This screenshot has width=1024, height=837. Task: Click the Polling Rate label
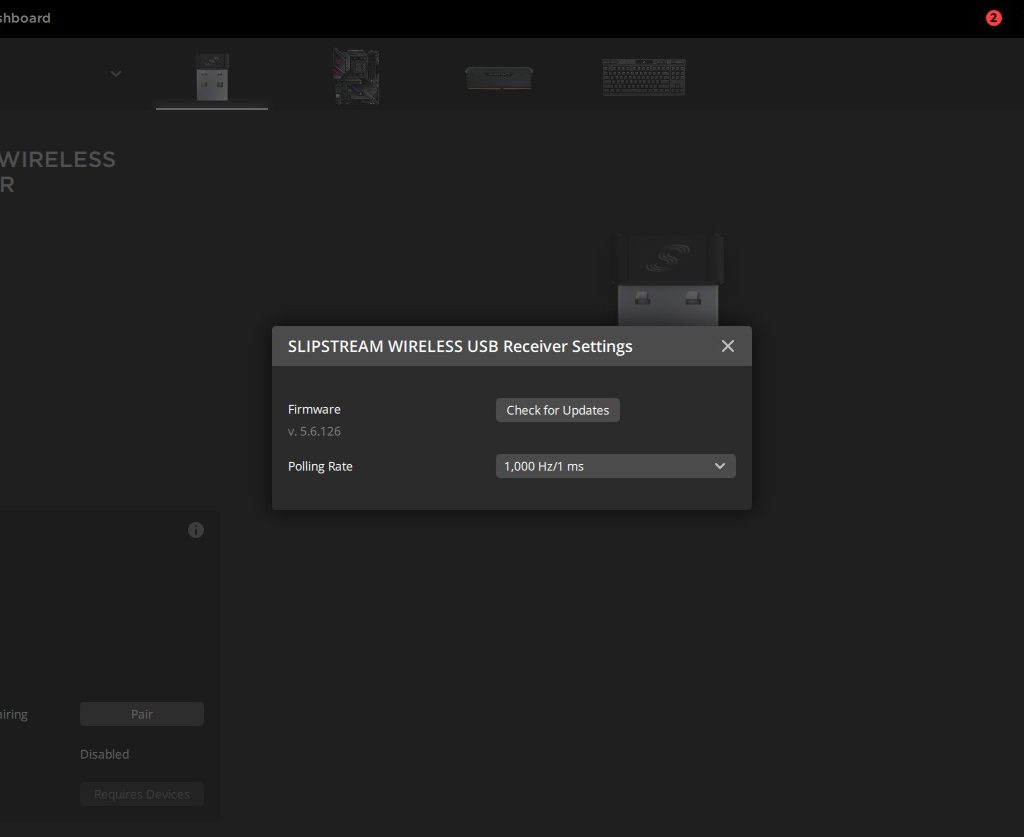(x=320, y=466)
